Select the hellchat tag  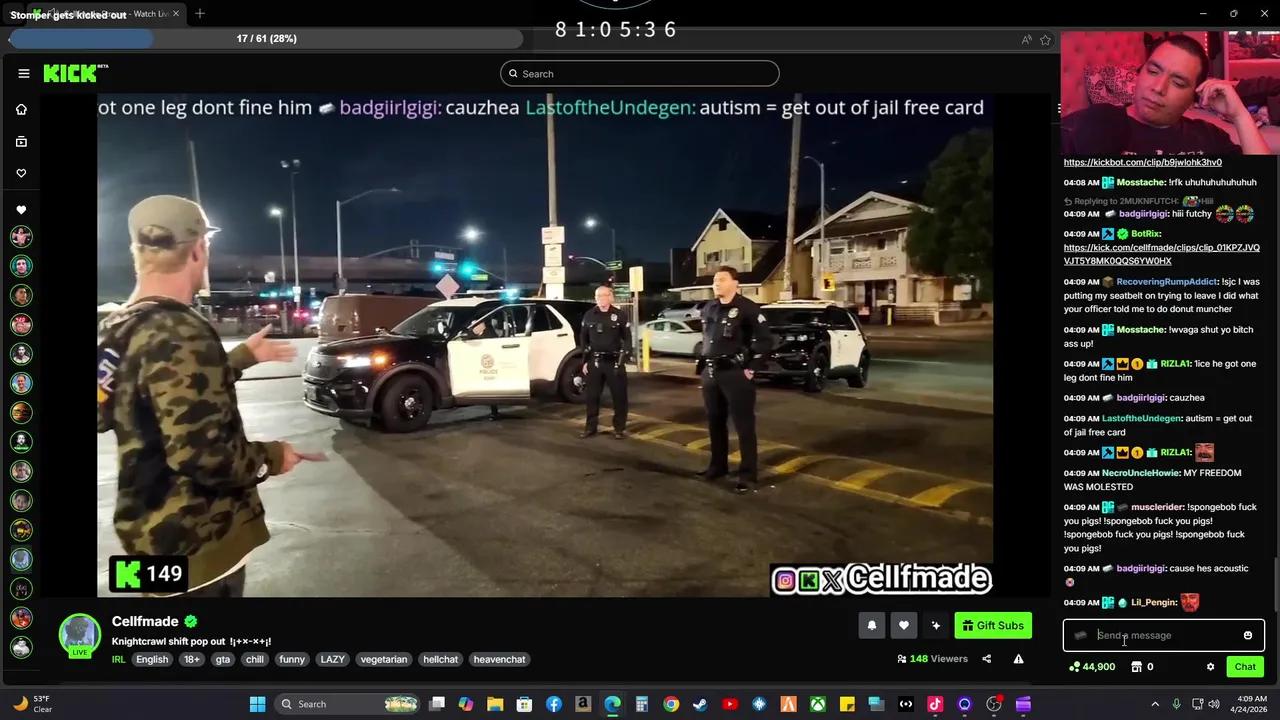440,659
